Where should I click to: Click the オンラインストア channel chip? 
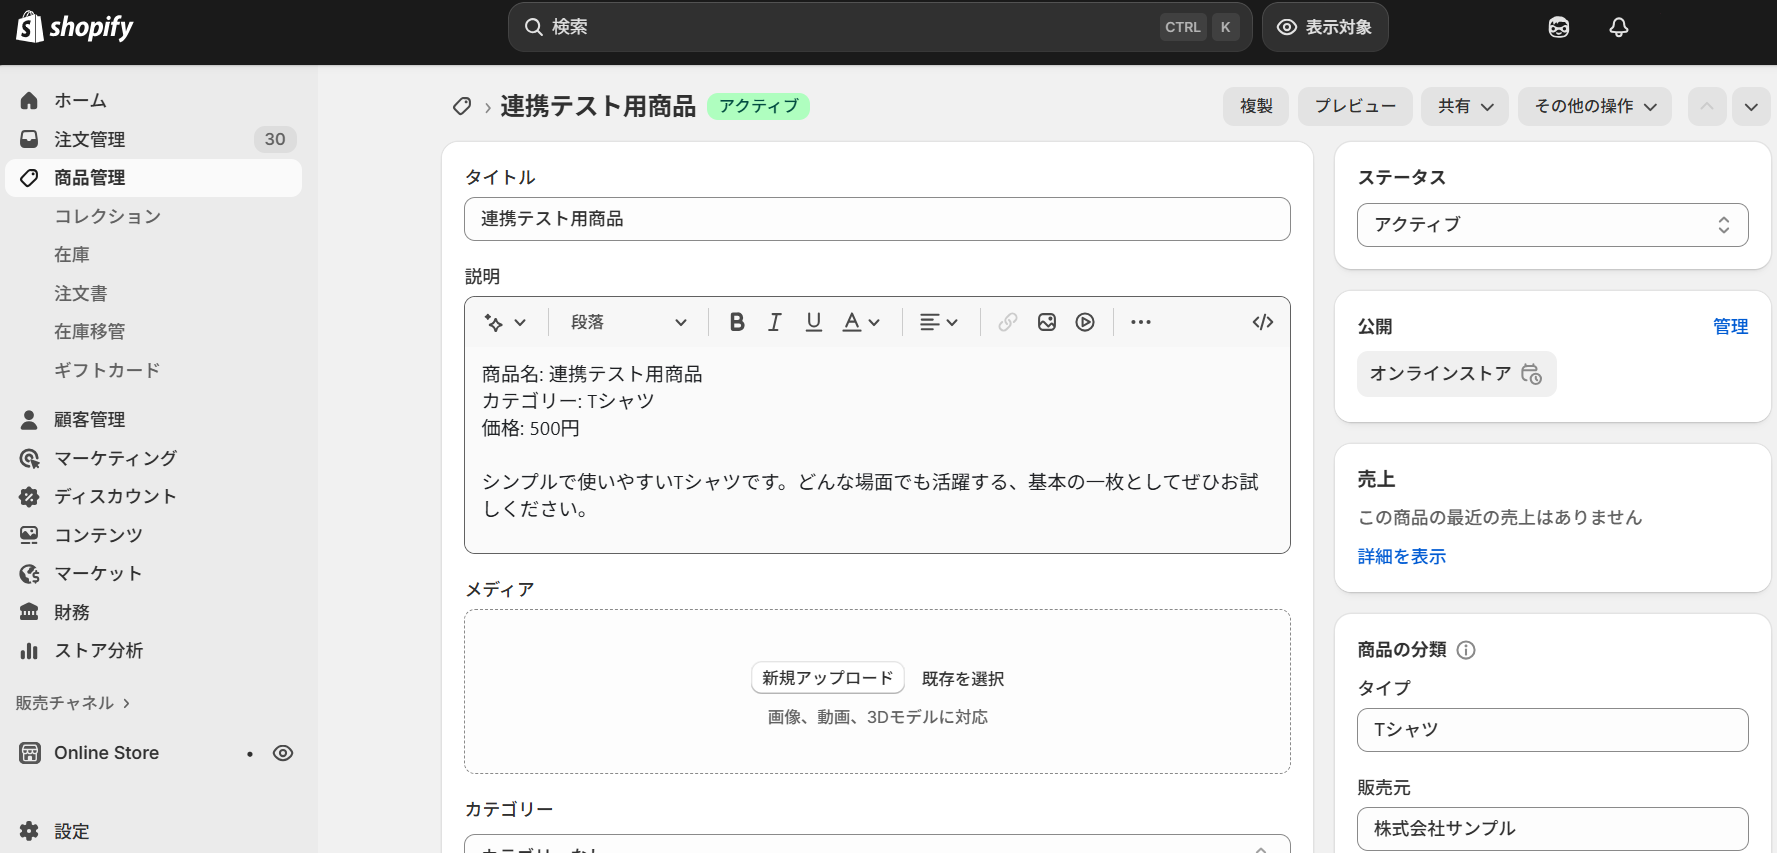click(1456, 374)
